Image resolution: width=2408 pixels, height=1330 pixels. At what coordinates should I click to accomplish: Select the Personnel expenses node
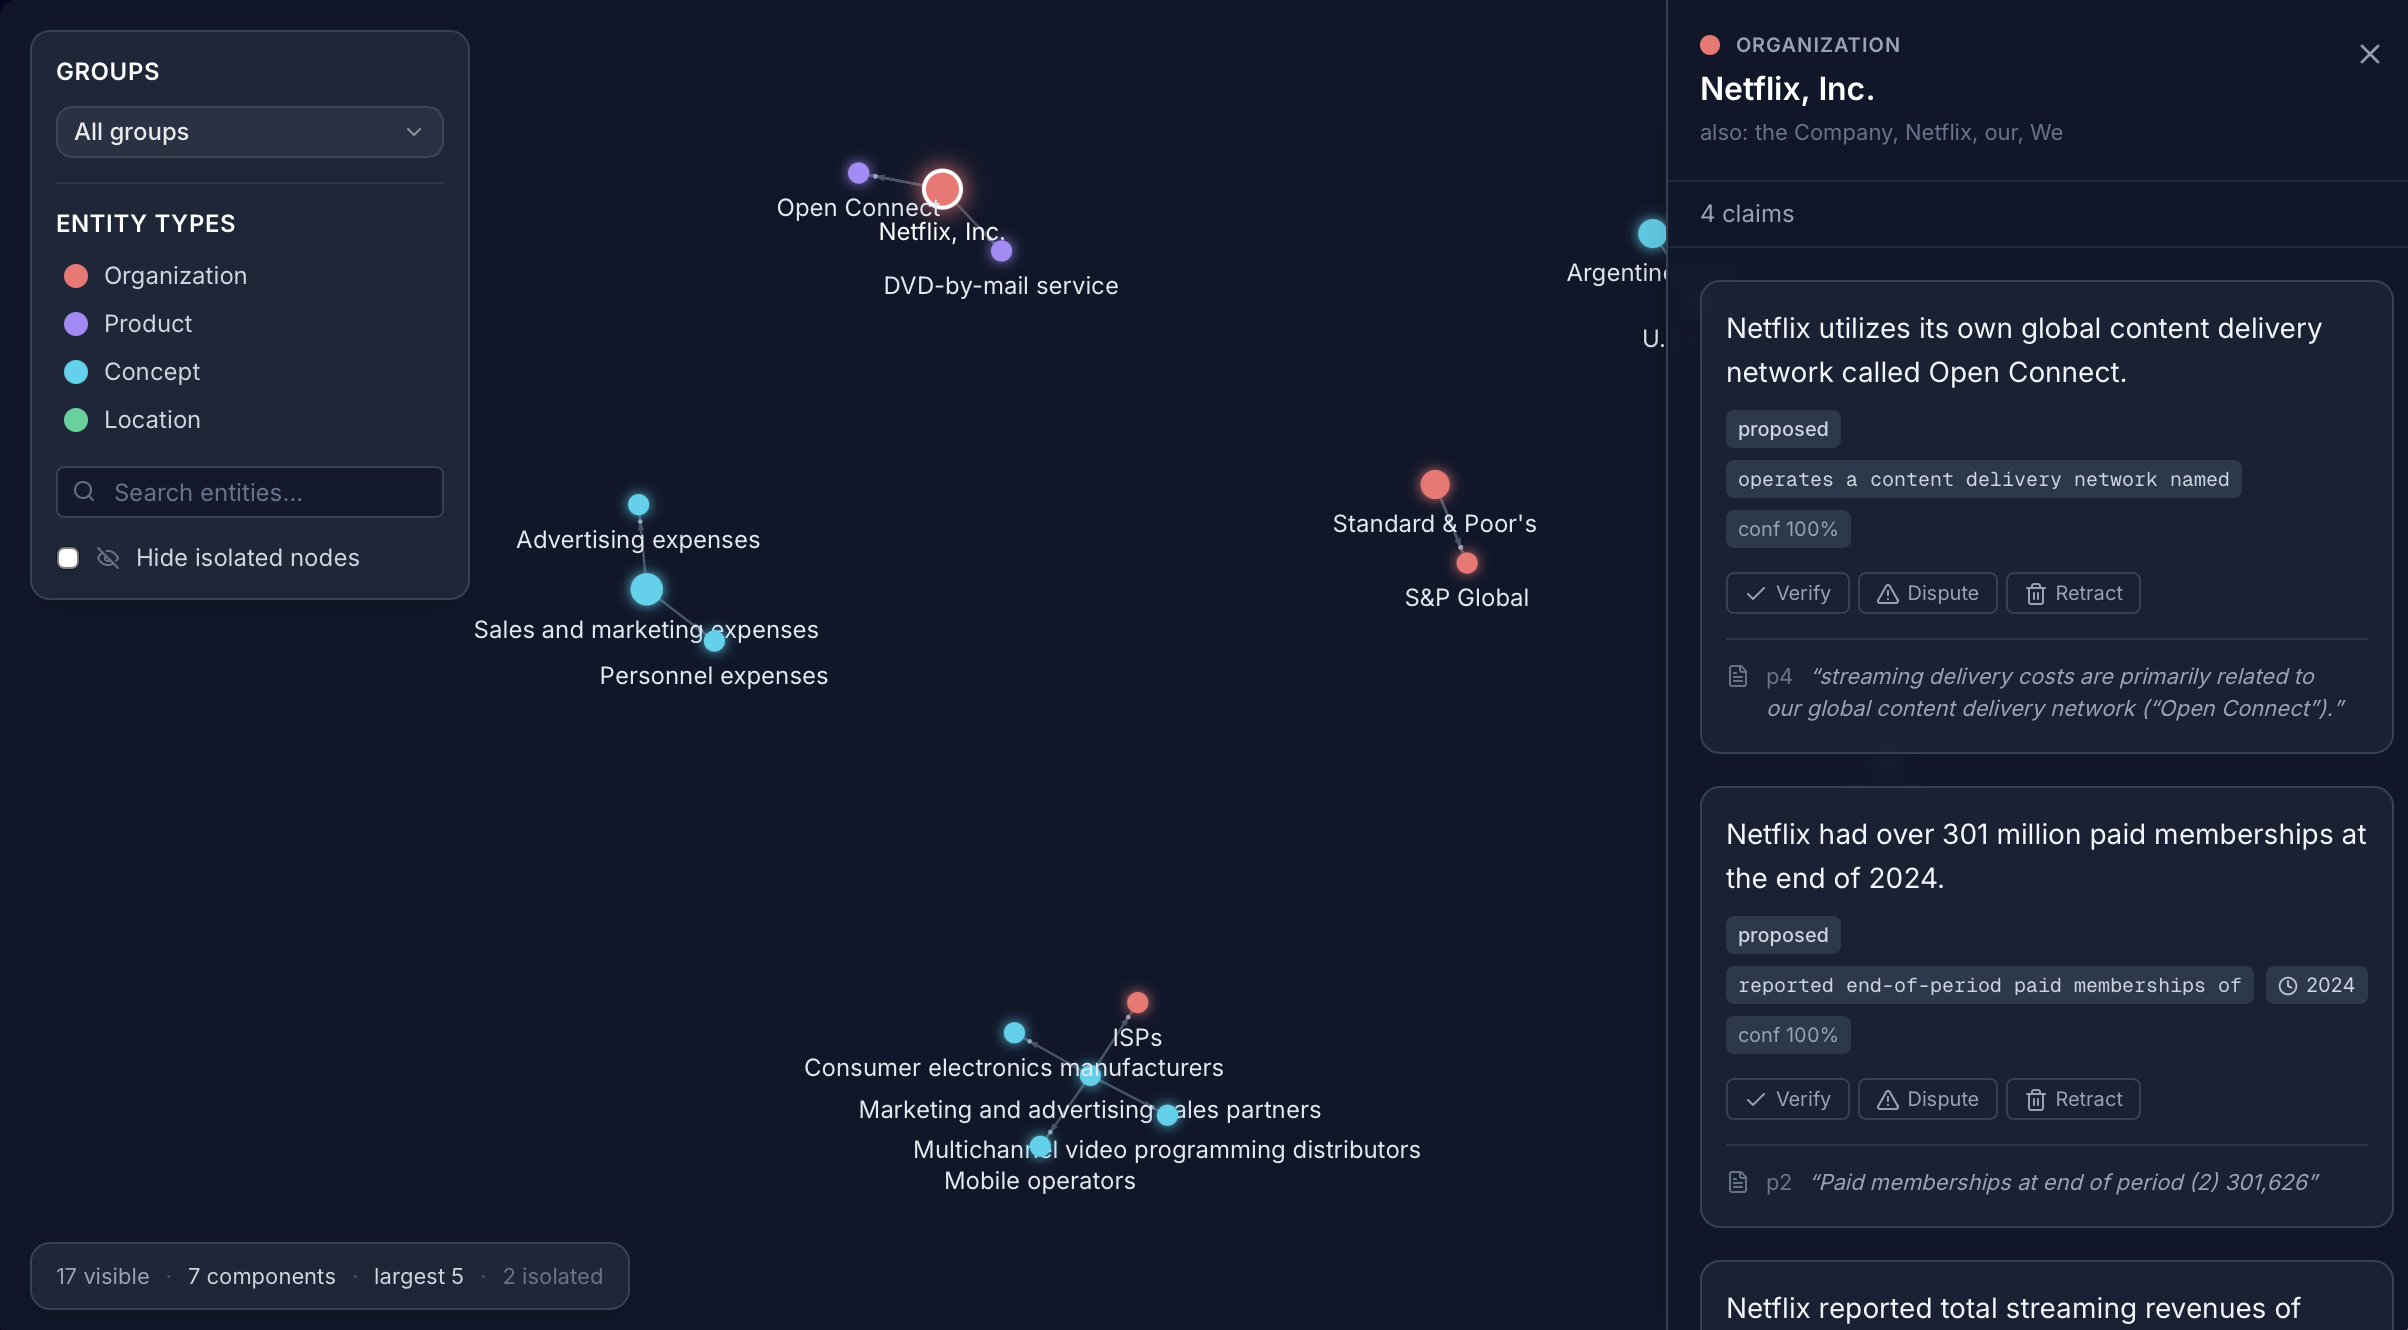(714, 641)
